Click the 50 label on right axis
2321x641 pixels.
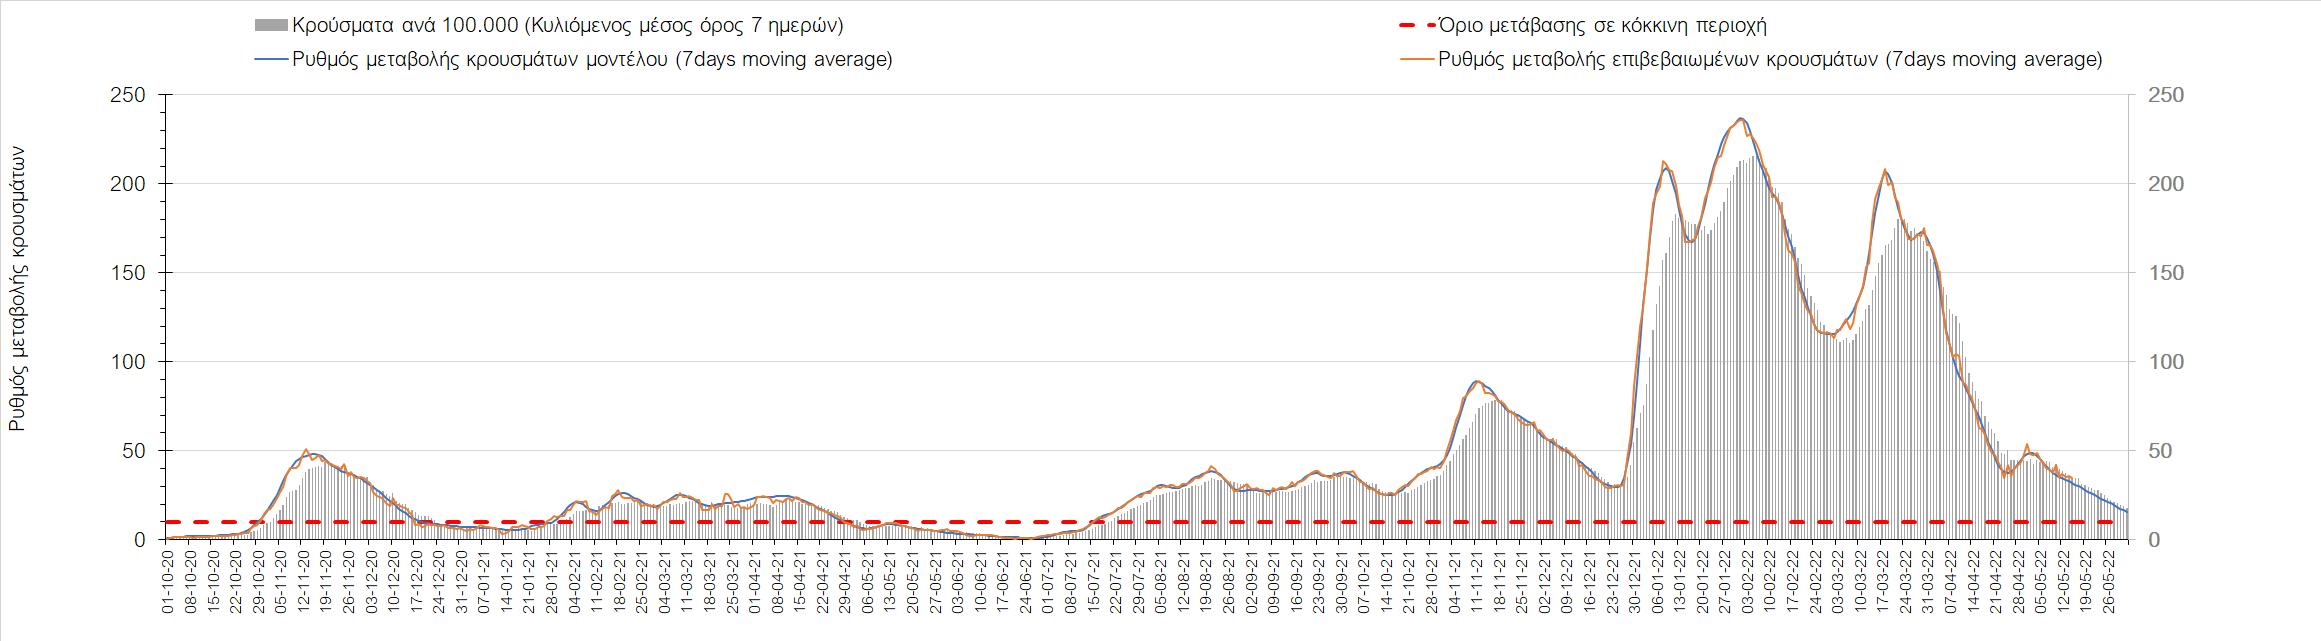[2163, 451]
